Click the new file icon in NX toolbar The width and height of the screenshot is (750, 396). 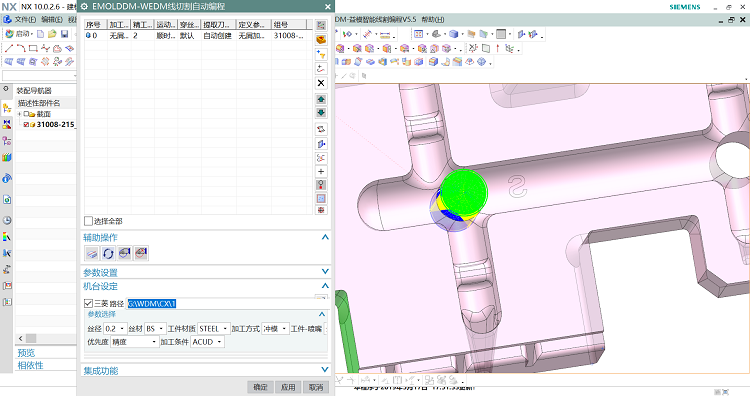coord(41,34)
